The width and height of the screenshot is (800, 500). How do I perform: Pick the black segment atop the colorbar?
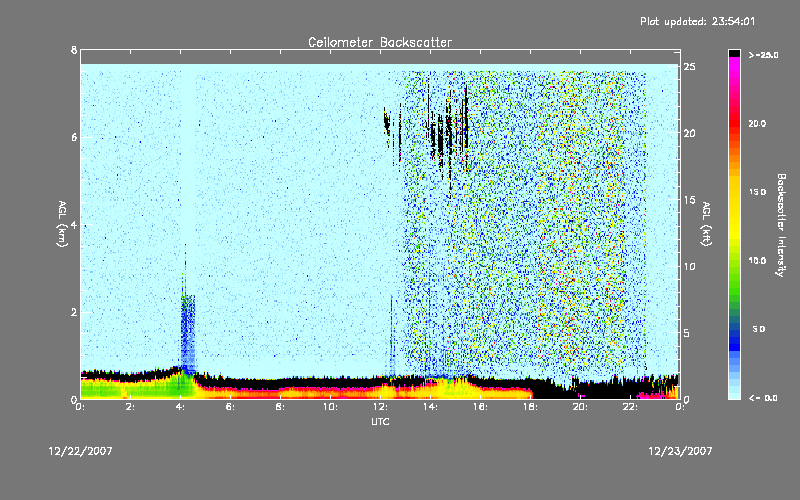[x=734, y=53]
